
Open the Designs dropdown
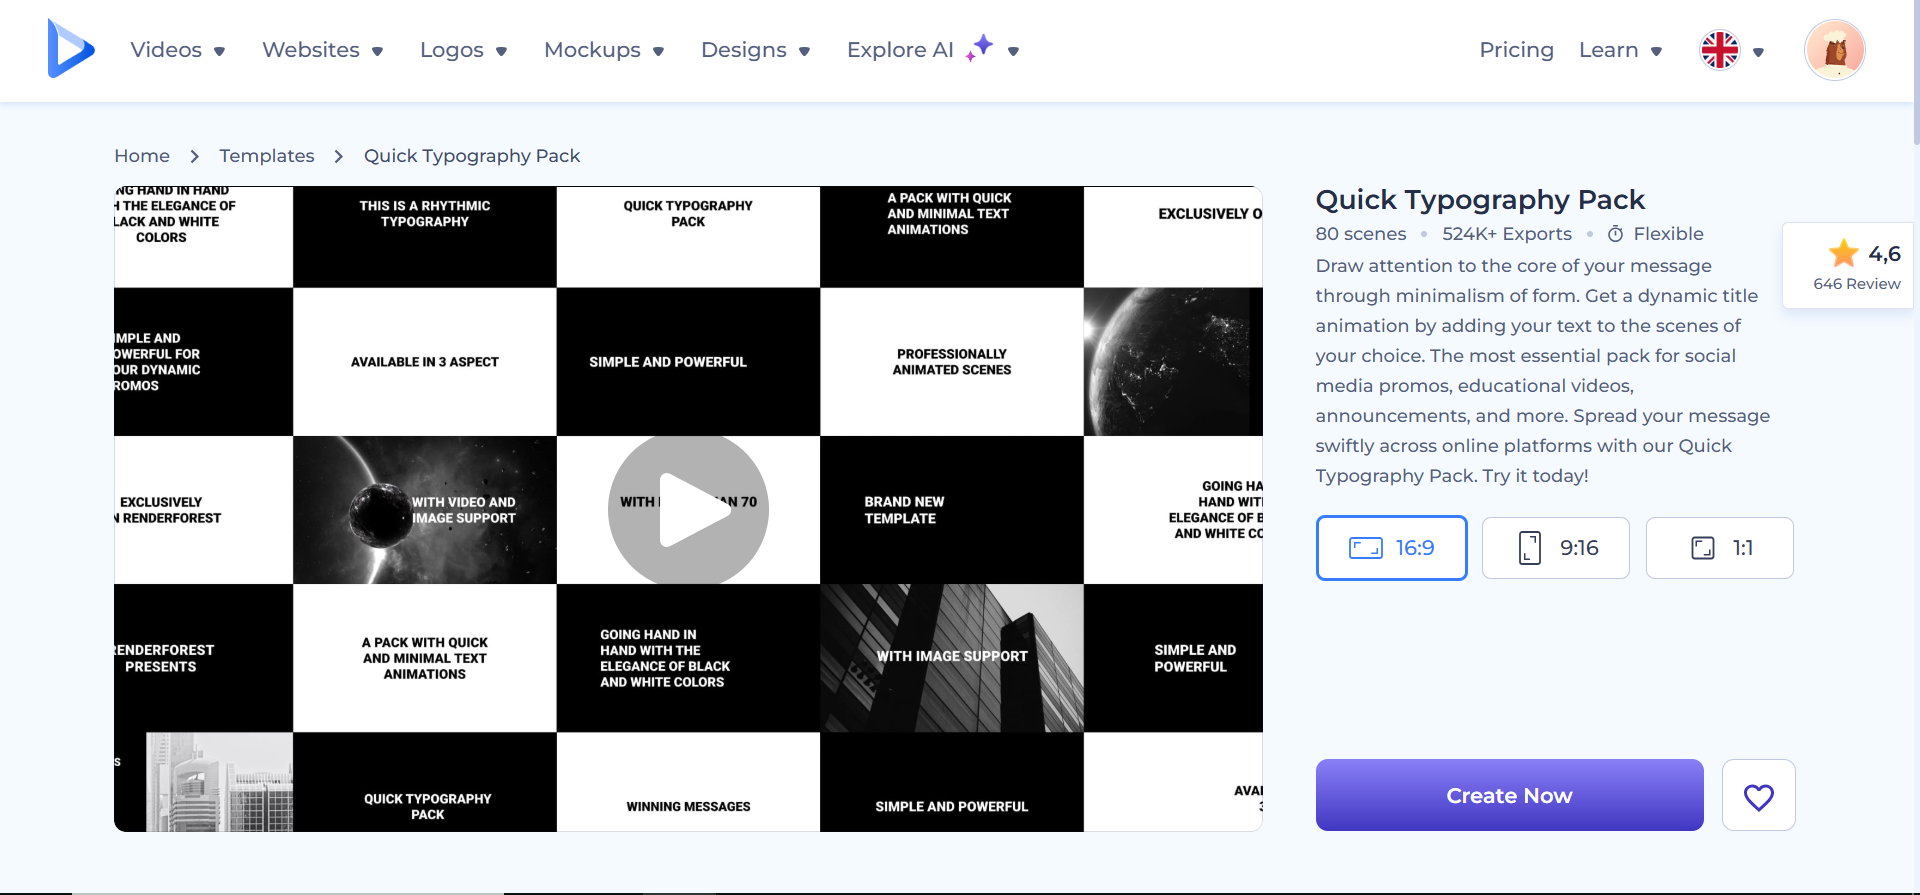[755, 50]
